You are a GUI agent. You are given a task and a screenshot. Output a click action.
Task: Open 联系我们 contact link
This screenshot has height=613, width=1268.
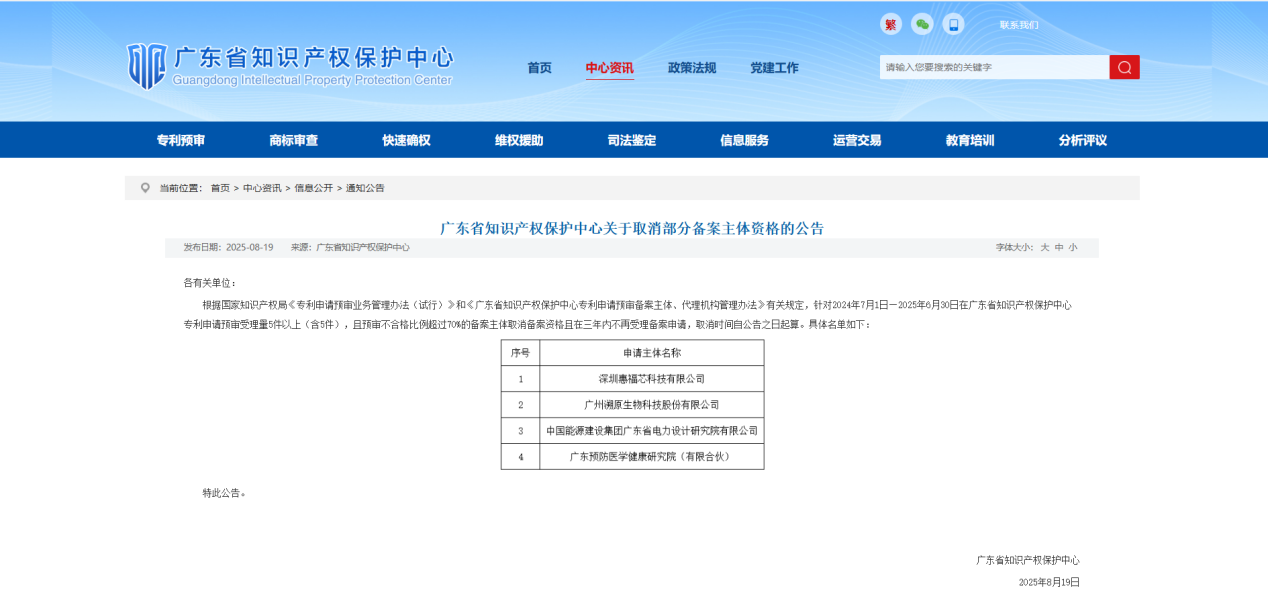[x=1018, y=25]
